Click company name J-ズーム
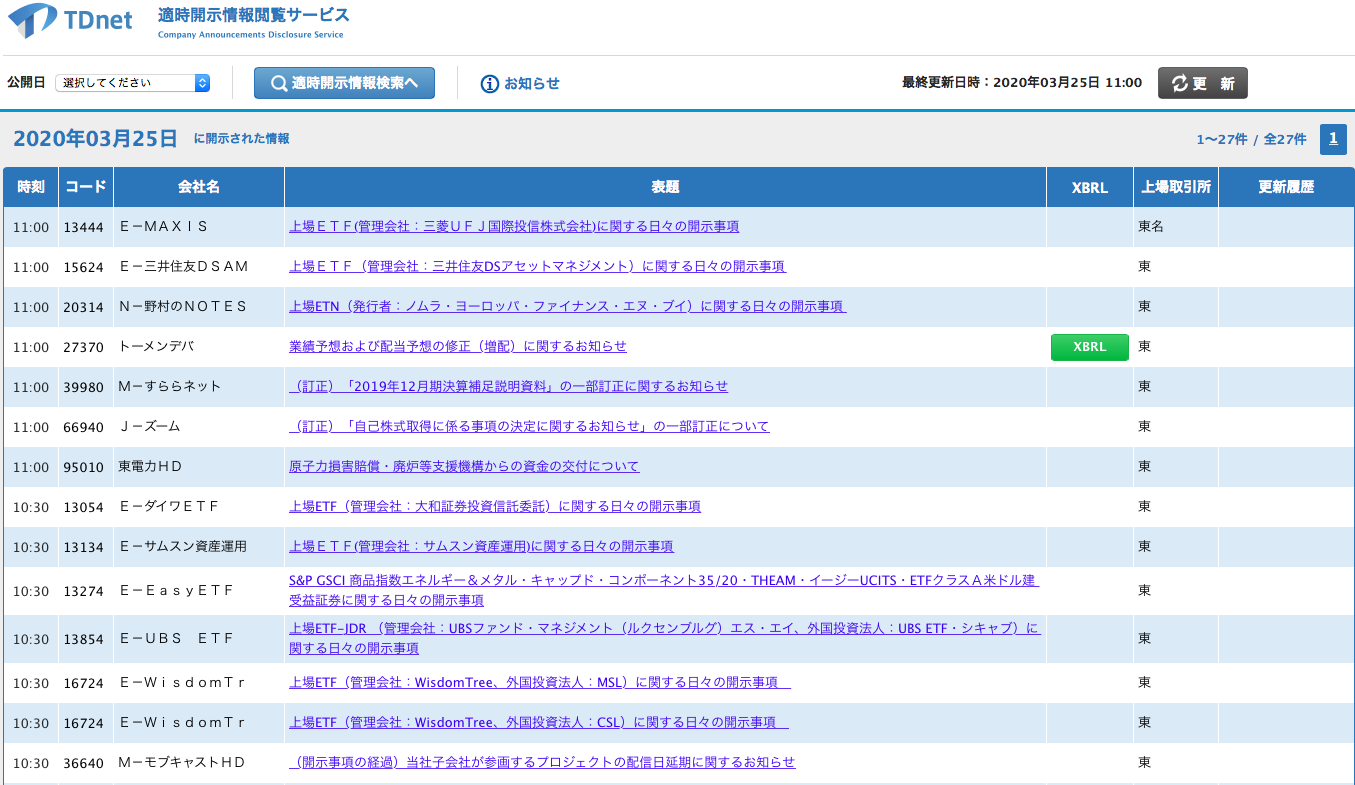This screenshot has height=785, width=1355. click(150, 427)
